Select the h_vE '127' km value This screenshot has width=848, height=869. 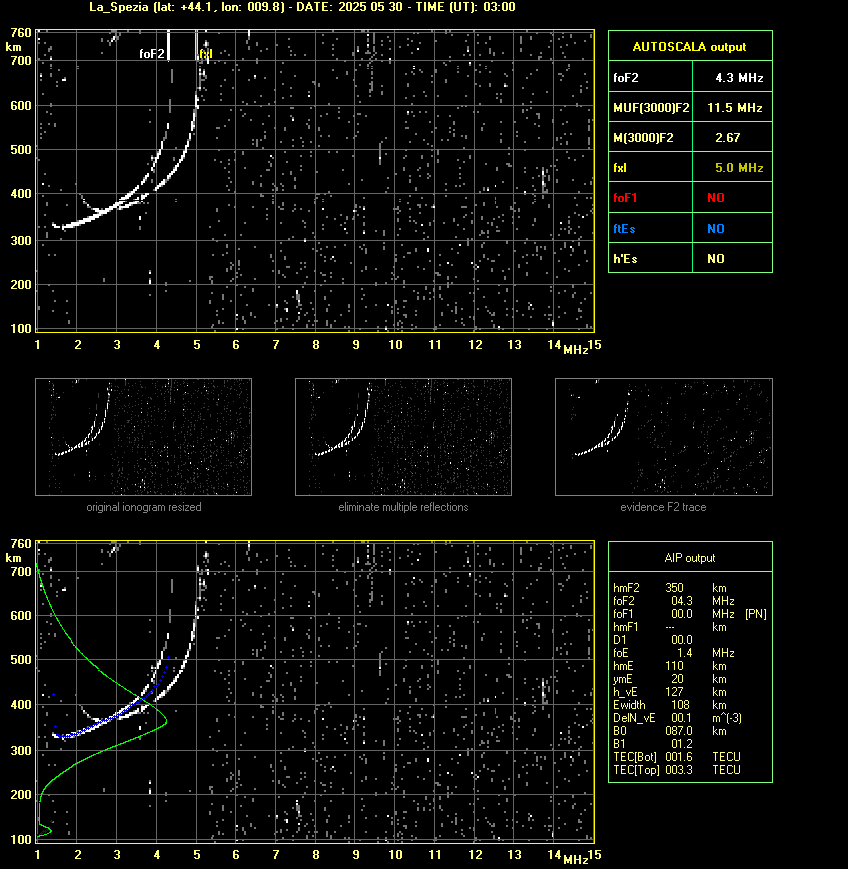(x=674, y=692)
